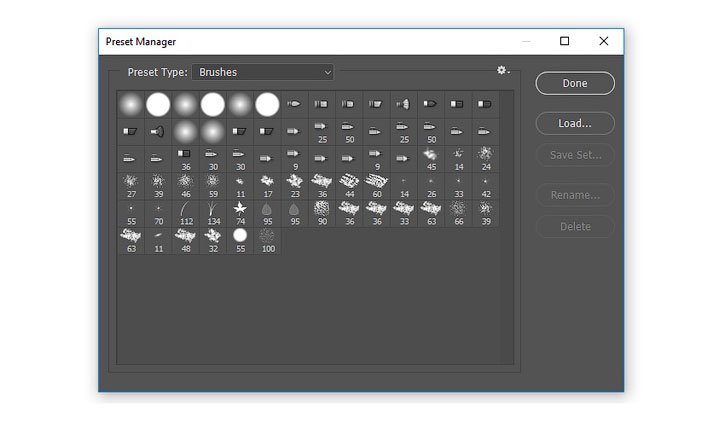Select the texture brush preset 100

(x=267, y=240)
